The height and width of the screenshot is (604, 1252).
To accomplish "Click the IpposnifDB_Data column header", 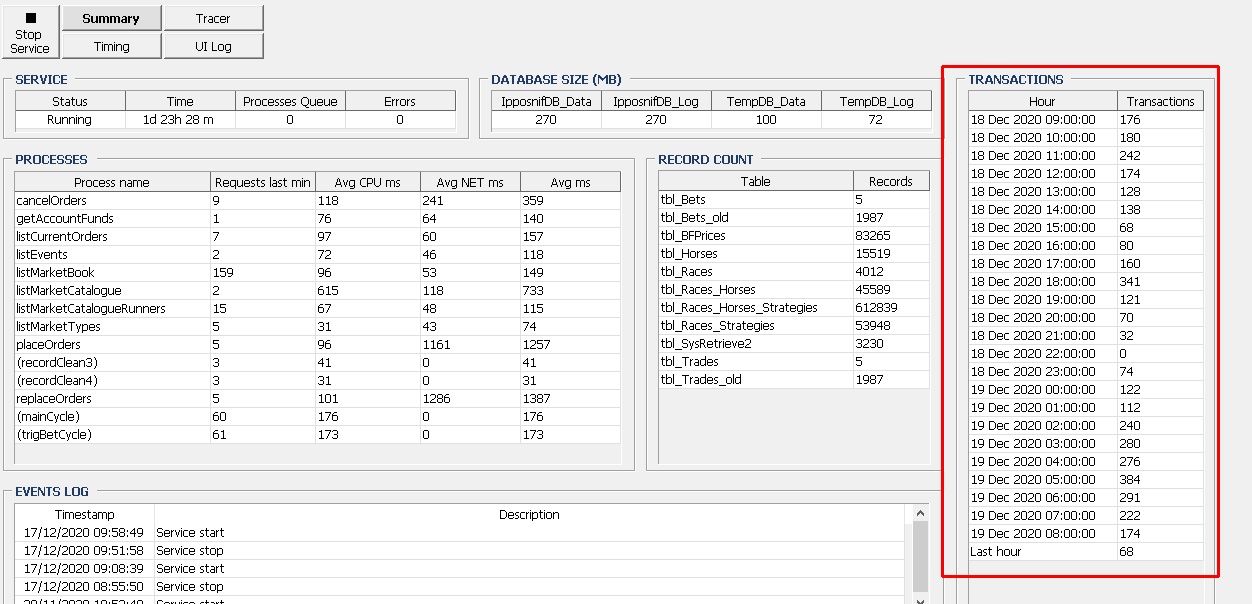I will click(x=546, y=101).
